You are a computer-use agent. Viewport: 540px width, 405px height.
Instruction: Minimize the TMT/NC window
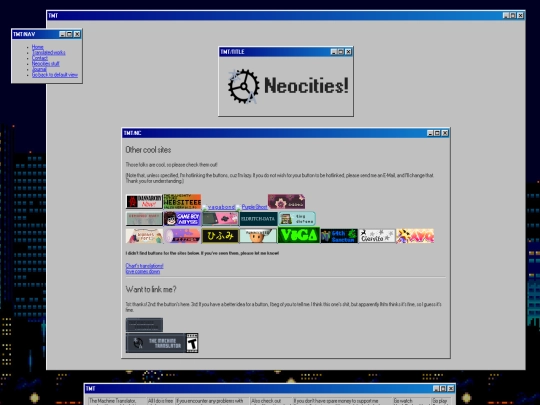tap(430, 133)
